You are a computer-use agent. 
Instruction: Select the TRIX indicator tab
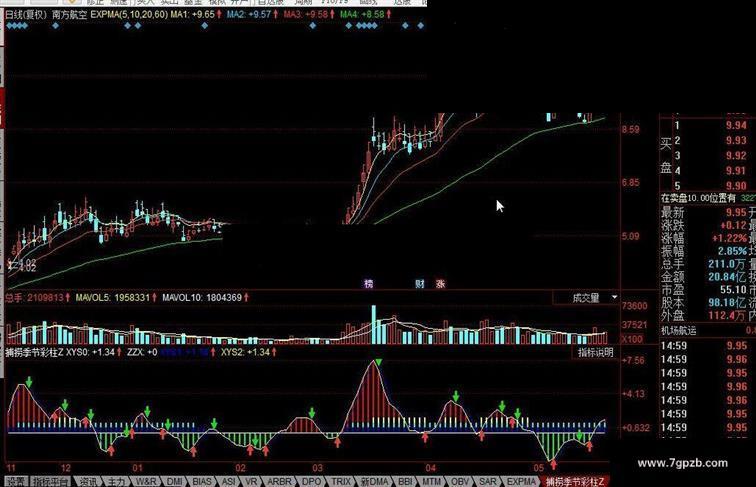[x=341, y=481]
